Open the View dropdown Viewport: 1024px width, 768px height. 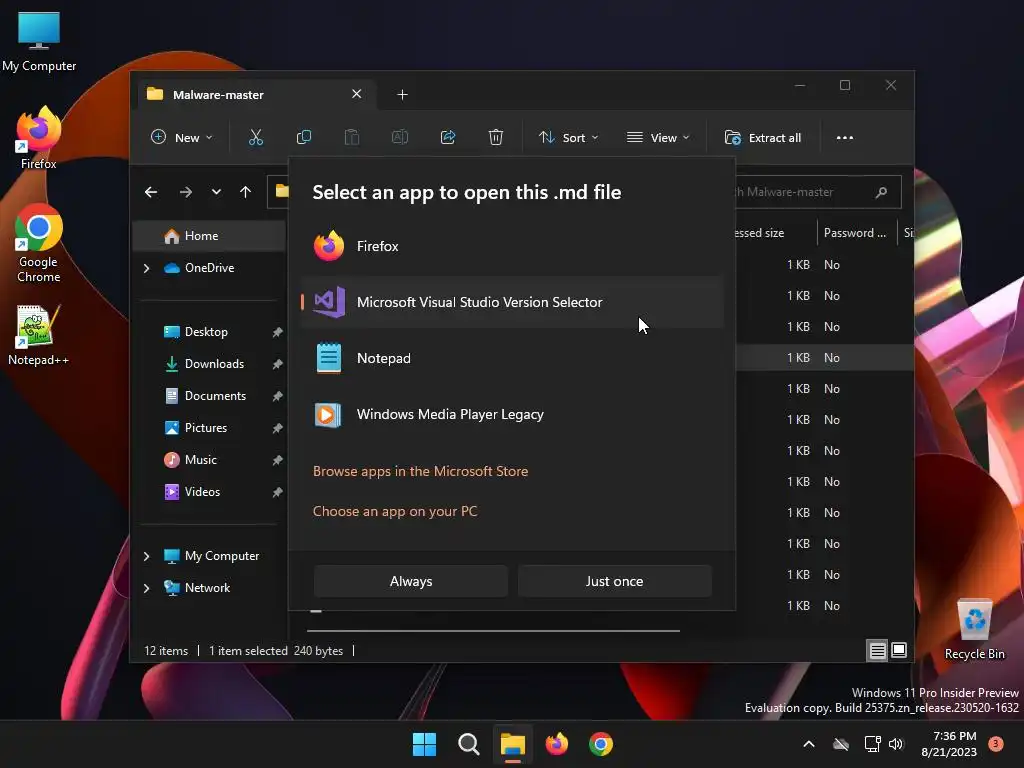point(658,138)
